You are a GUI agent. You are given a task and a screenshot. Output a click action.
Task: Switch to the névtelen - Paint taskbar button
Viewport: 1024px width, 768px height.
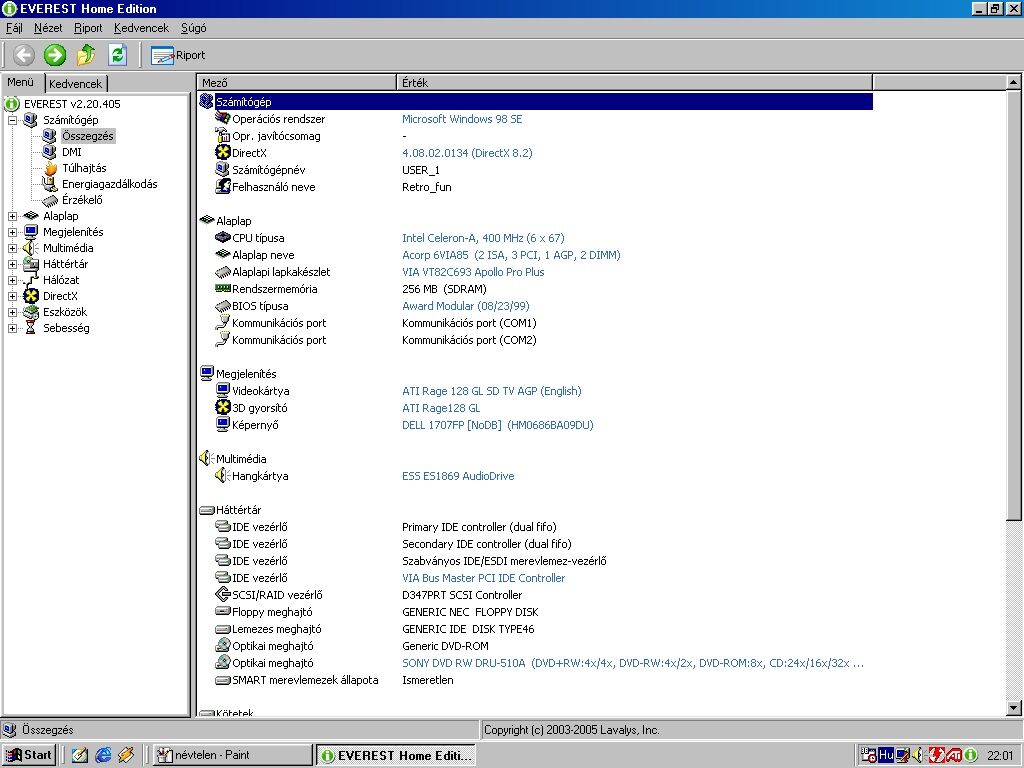point(234,754)
